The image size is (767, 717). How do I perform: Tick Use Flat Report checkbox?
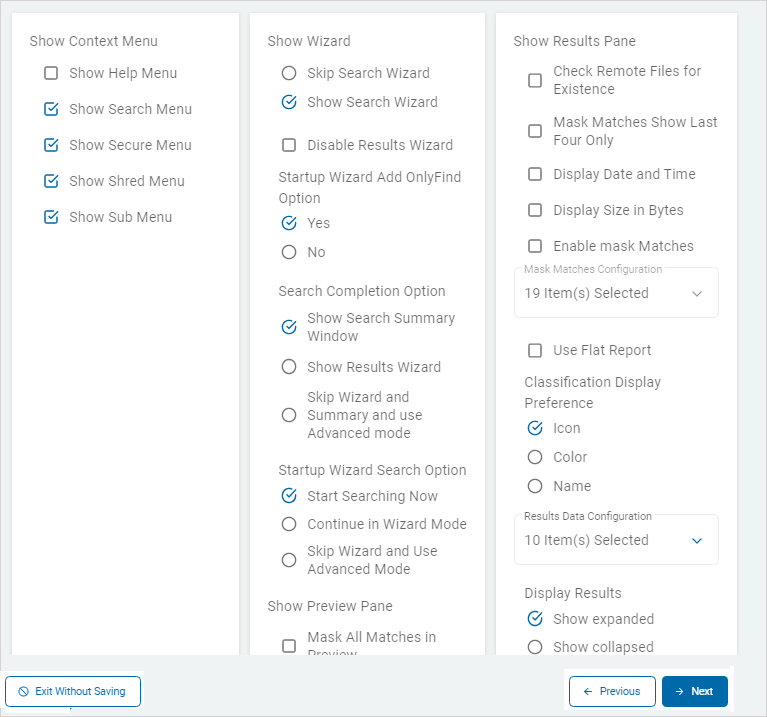(x=535, y=350)
